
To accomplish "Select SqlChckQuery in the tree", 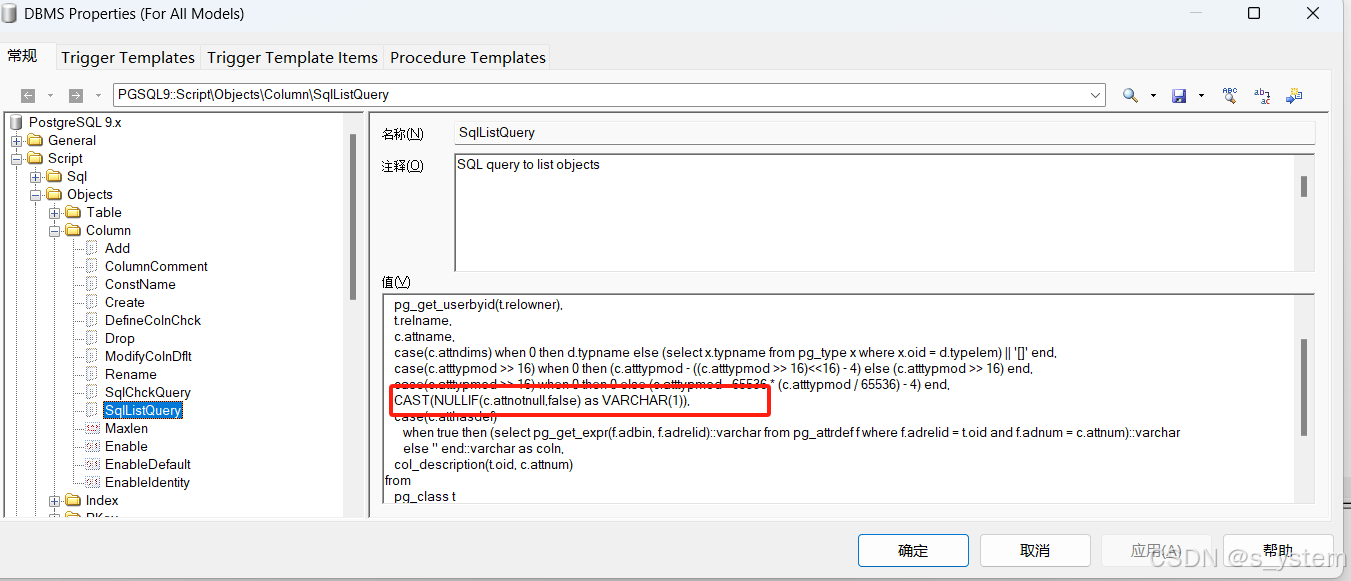I will point(147,392).
